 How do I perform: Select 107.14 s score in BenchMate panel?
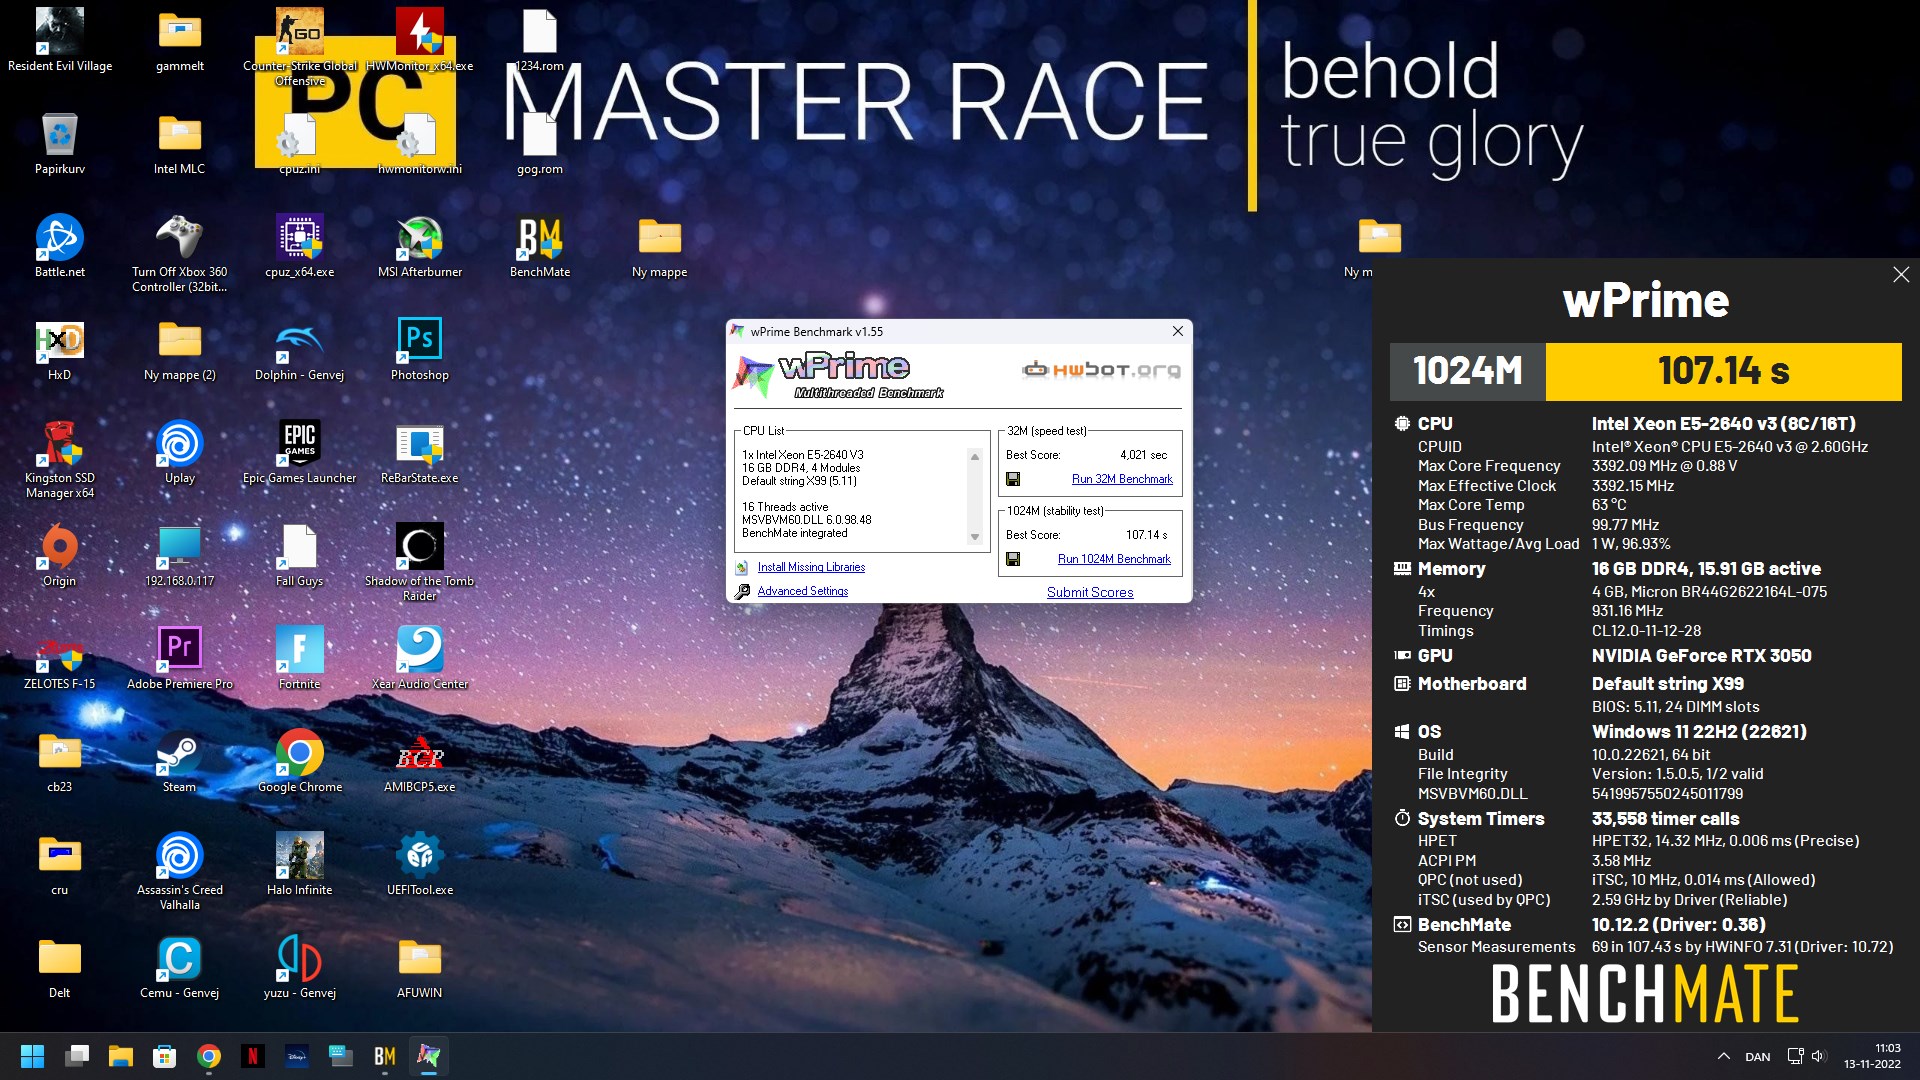(1723, 371)
